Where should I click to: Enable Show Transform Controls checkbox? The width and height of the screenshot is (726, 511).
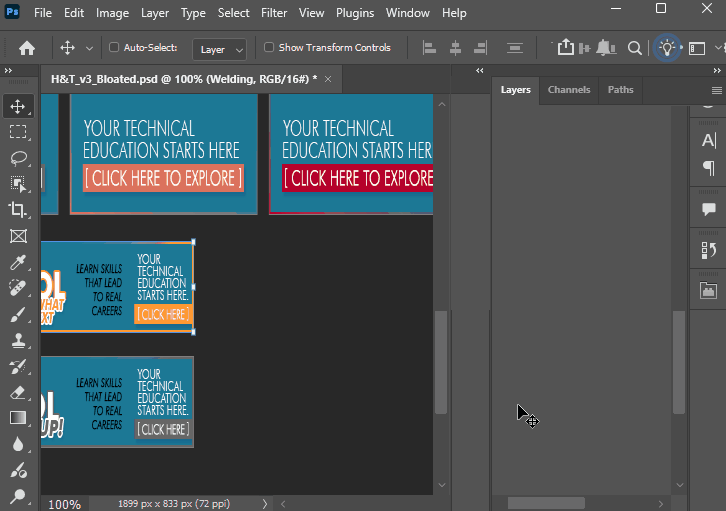269,47
